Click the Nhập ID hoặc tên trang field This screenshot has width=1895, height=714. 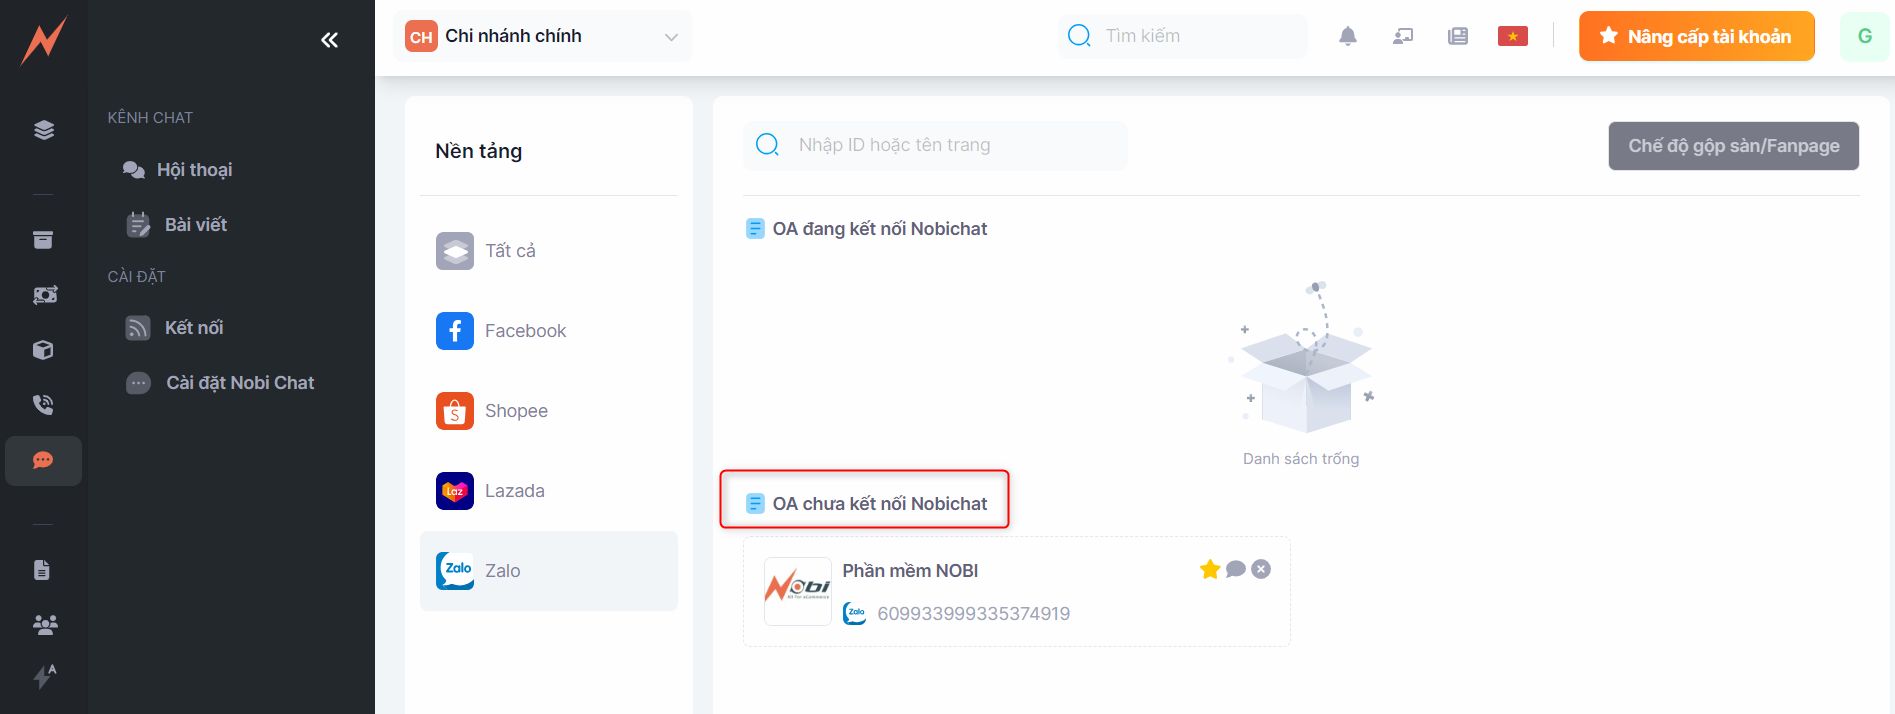935,145
